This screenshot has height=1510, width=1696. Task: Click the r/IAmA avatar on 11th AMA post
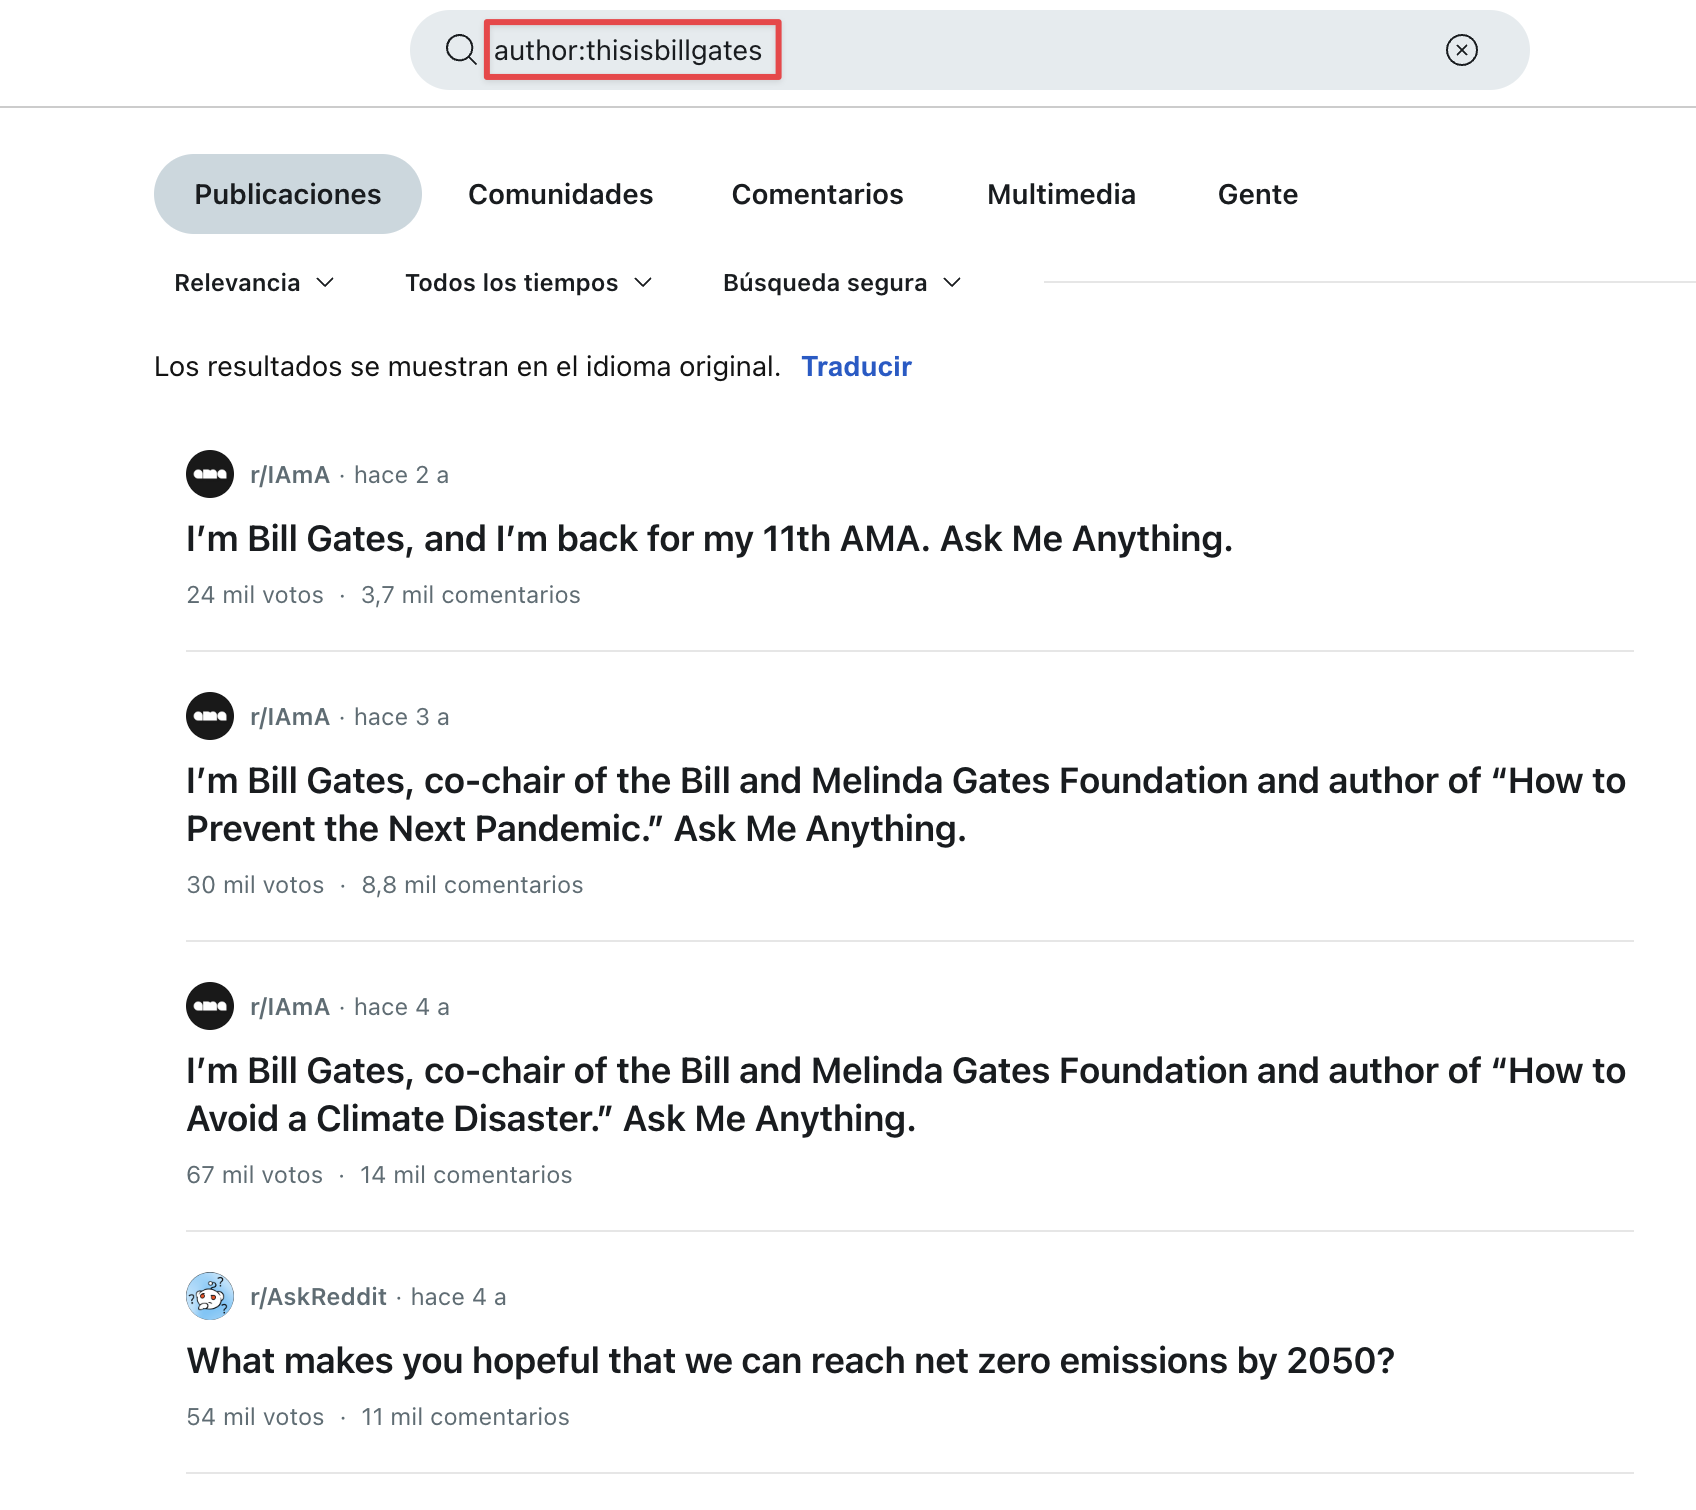(x=210, y=474)
